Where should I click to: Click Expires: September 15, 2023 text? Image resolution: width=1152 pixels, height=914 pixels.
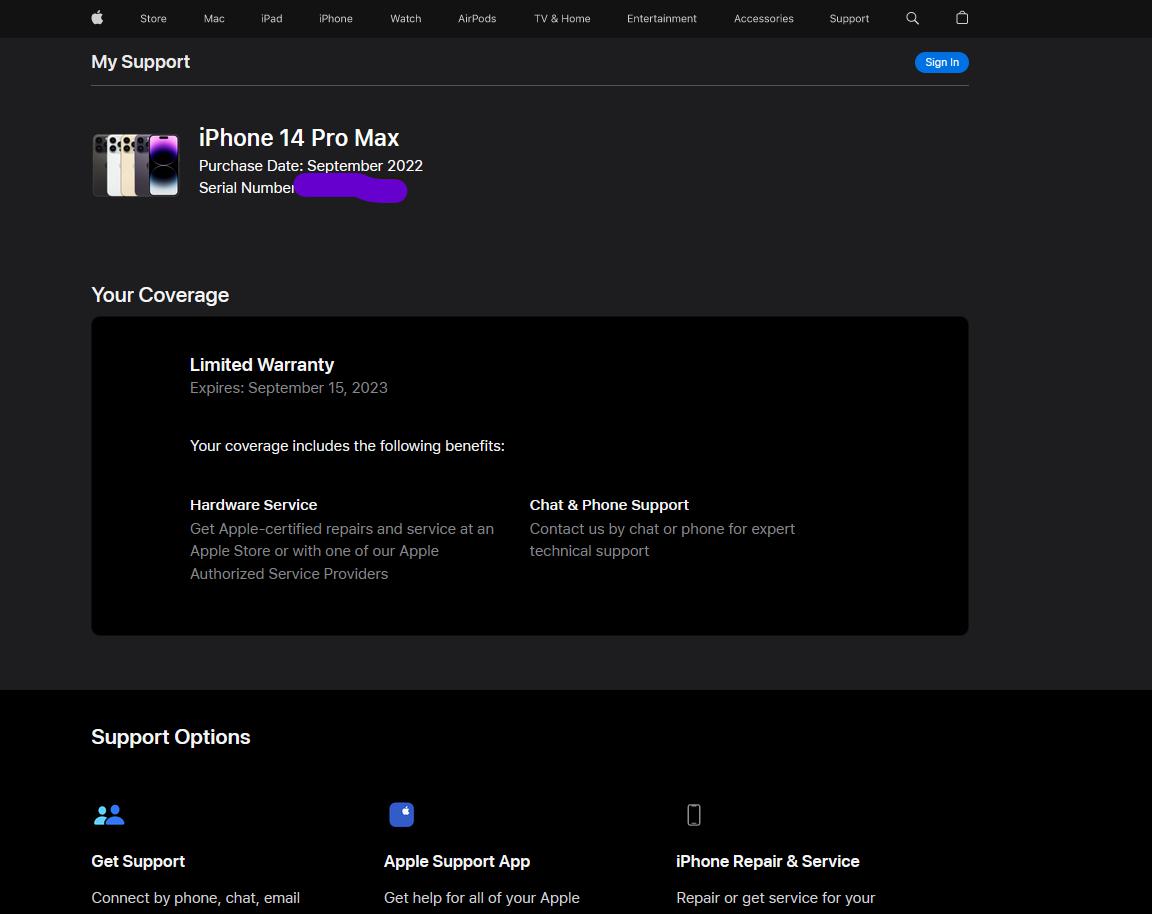[289, 388]
